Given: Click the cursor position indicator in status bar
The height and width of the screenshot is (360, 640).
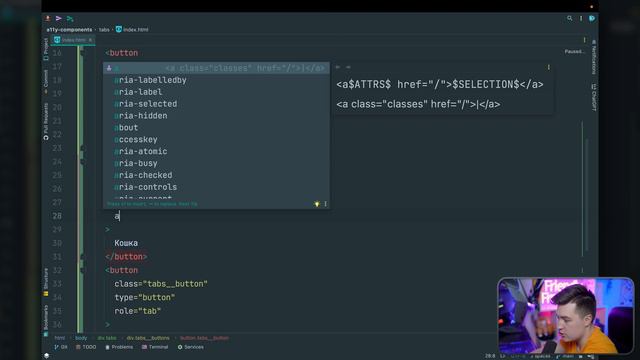Looking at the screenshot, I should [x=490, y=356].
